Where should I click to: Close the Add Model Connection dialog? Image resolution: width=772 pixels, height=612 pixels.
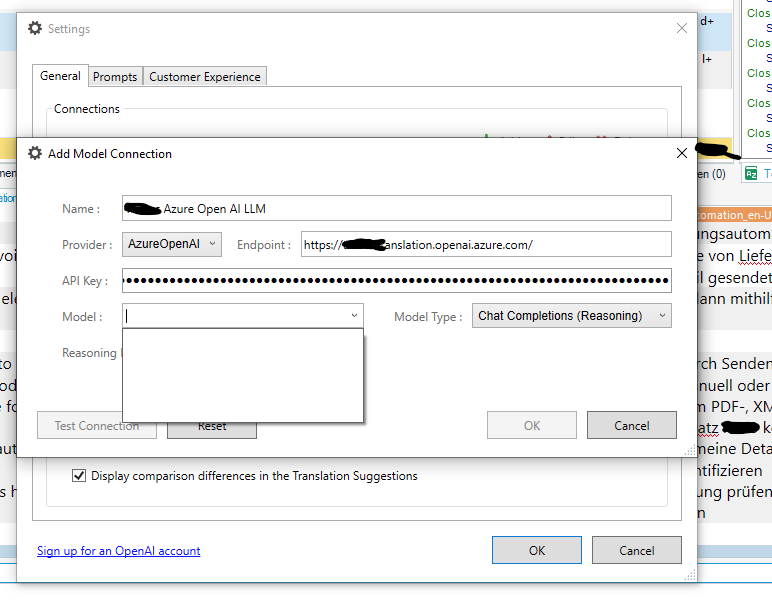682,153
